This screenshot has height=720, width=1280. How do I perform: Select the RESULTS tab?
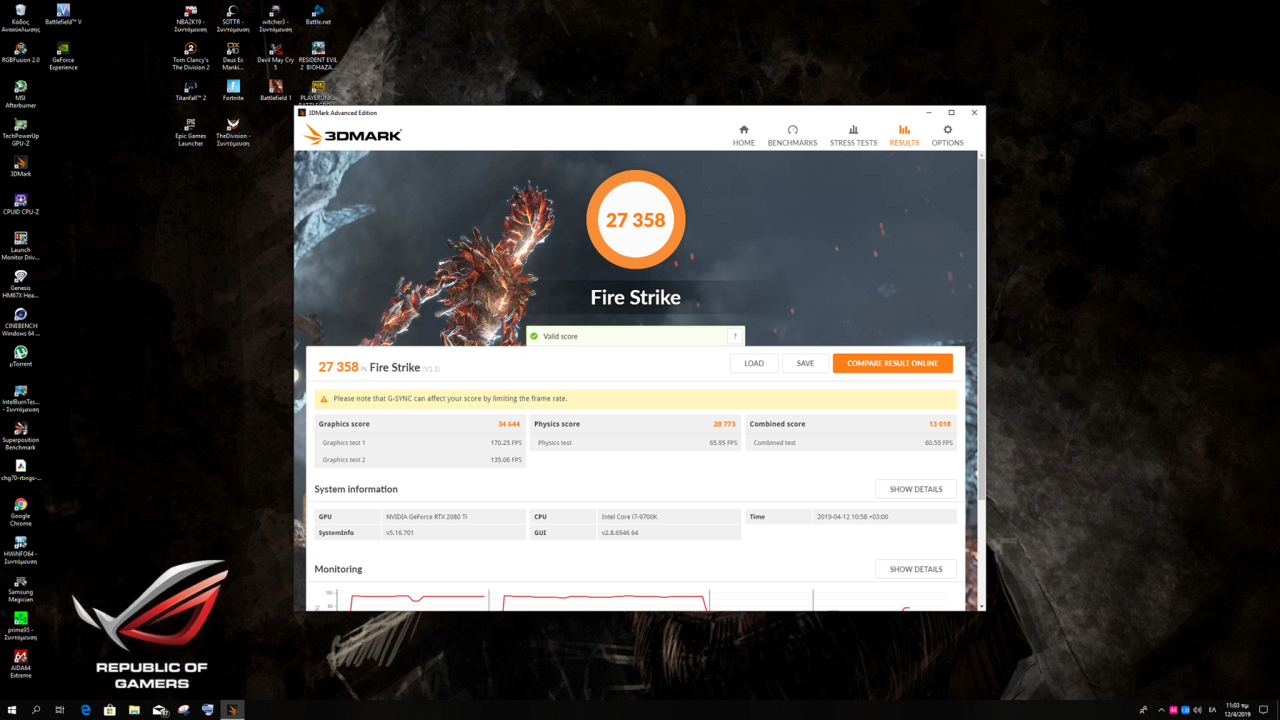point(904,136)
